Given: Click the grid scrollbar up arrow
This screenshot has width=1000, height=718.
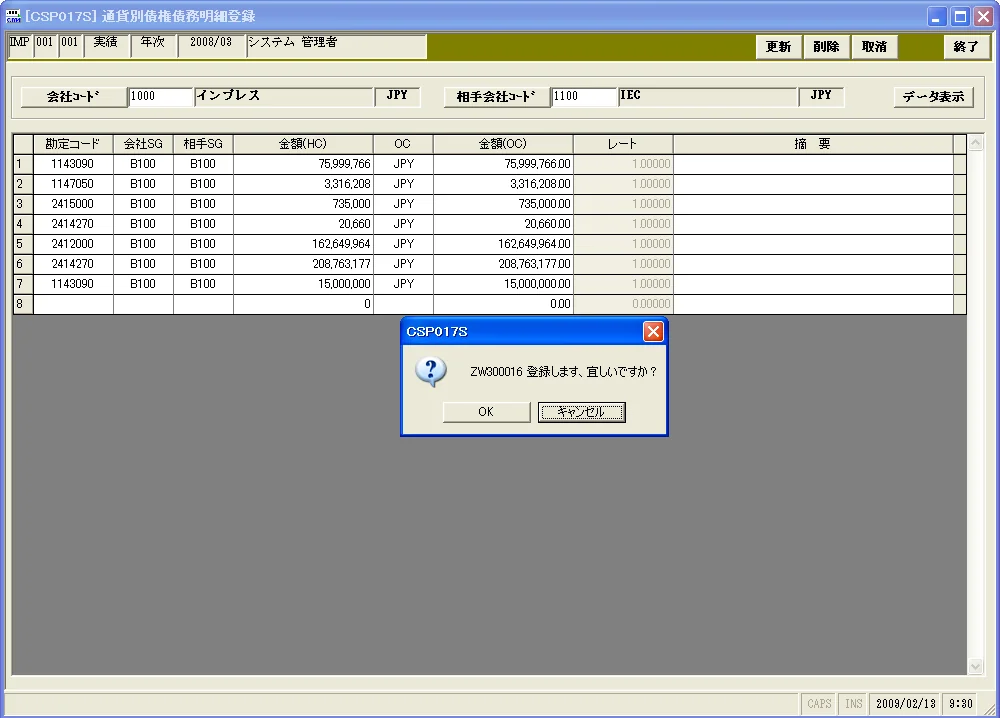Looking at the screenshot, I should pos(975,143).
